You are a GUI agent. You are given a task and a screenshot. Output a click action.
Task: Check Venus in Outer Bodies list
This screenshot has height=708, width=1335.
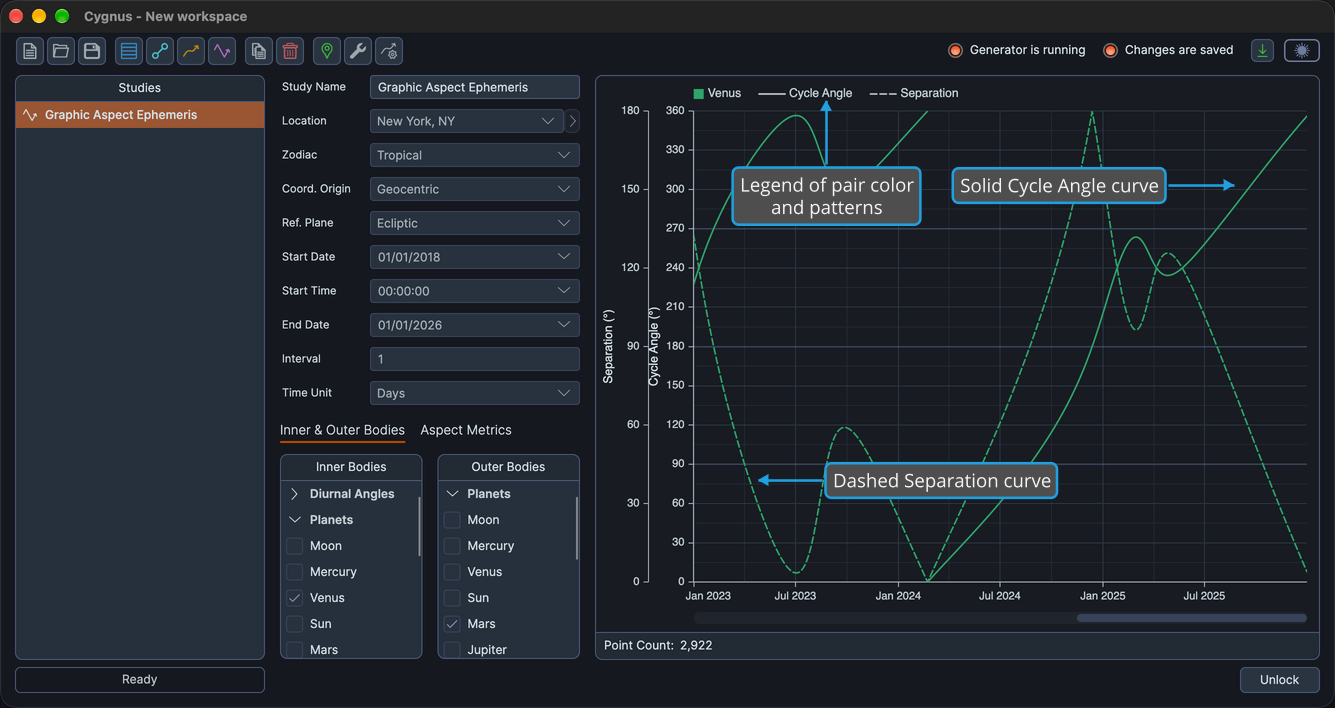pos(453,572)
